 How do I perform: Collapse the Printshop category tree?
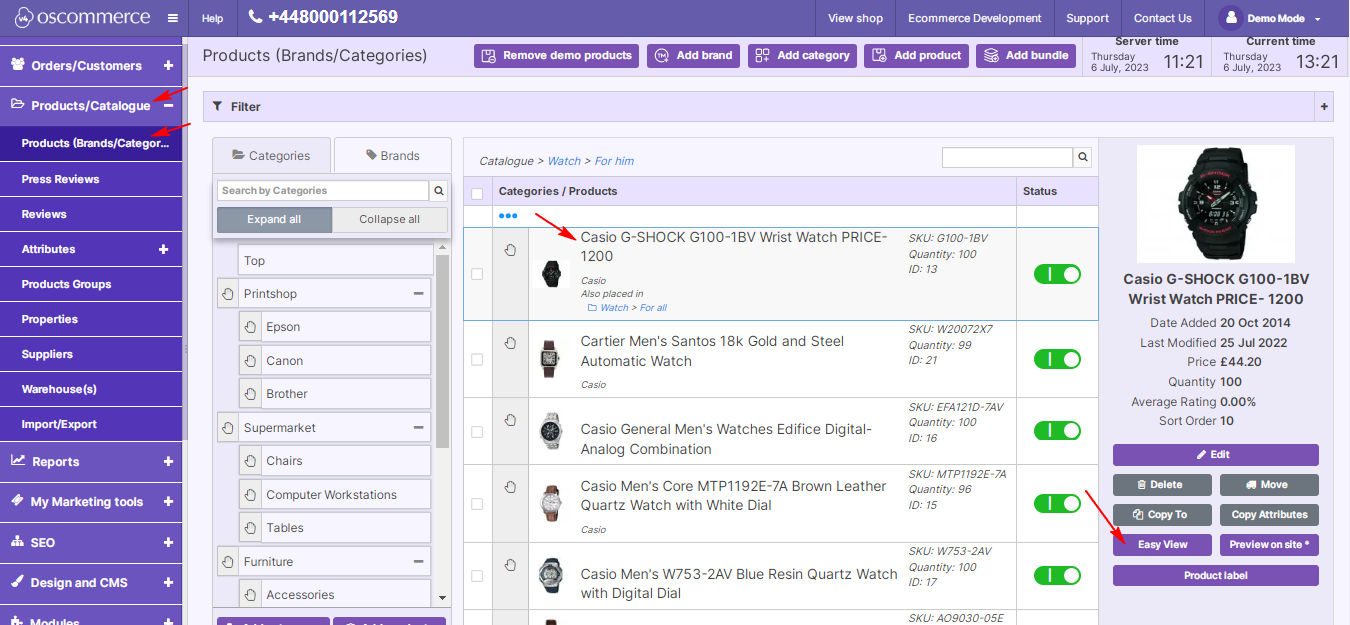coord(419,294)
